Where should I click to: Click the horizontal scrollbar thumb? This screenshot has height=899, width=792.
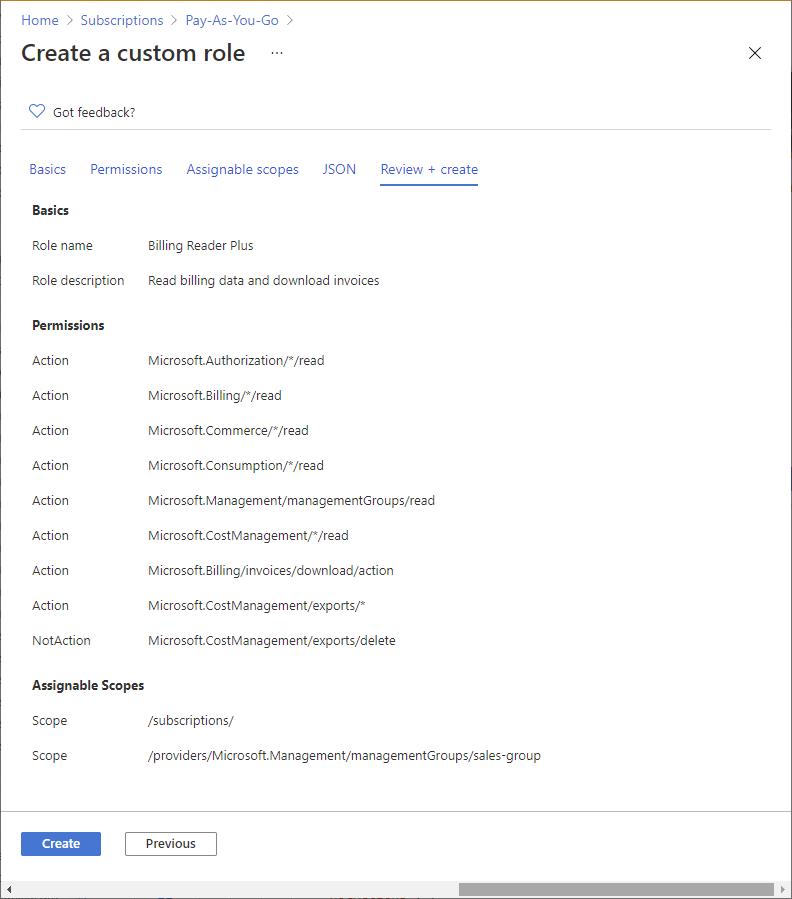tap(615, 889)
